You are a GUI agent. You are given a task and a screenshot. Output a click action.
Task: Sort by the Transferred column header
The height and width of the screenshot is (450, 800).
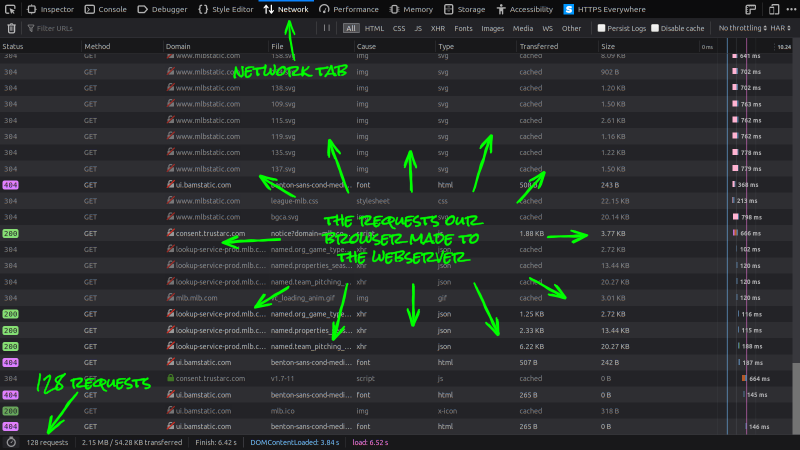click(557, 46)
